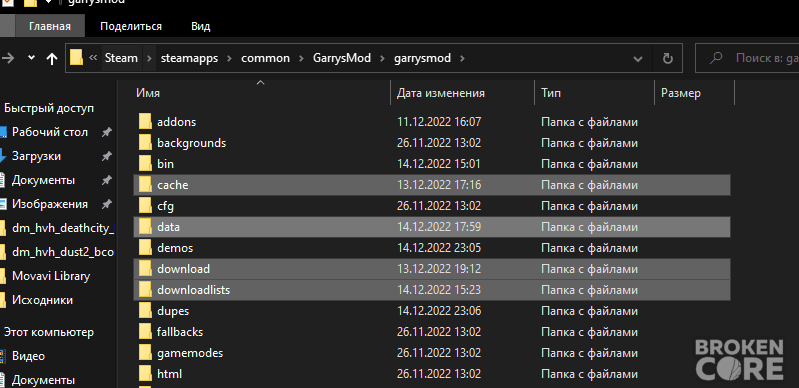Open dm_hvh_deathcity folder in sidebar

point(63,228)
